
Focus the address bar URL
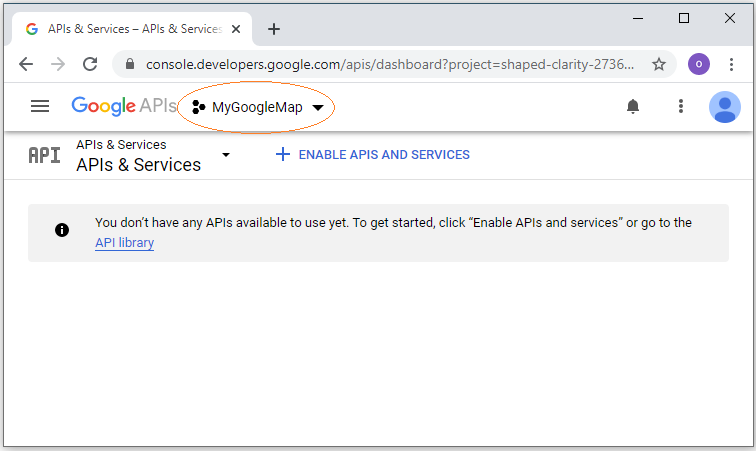pos(390,64)
